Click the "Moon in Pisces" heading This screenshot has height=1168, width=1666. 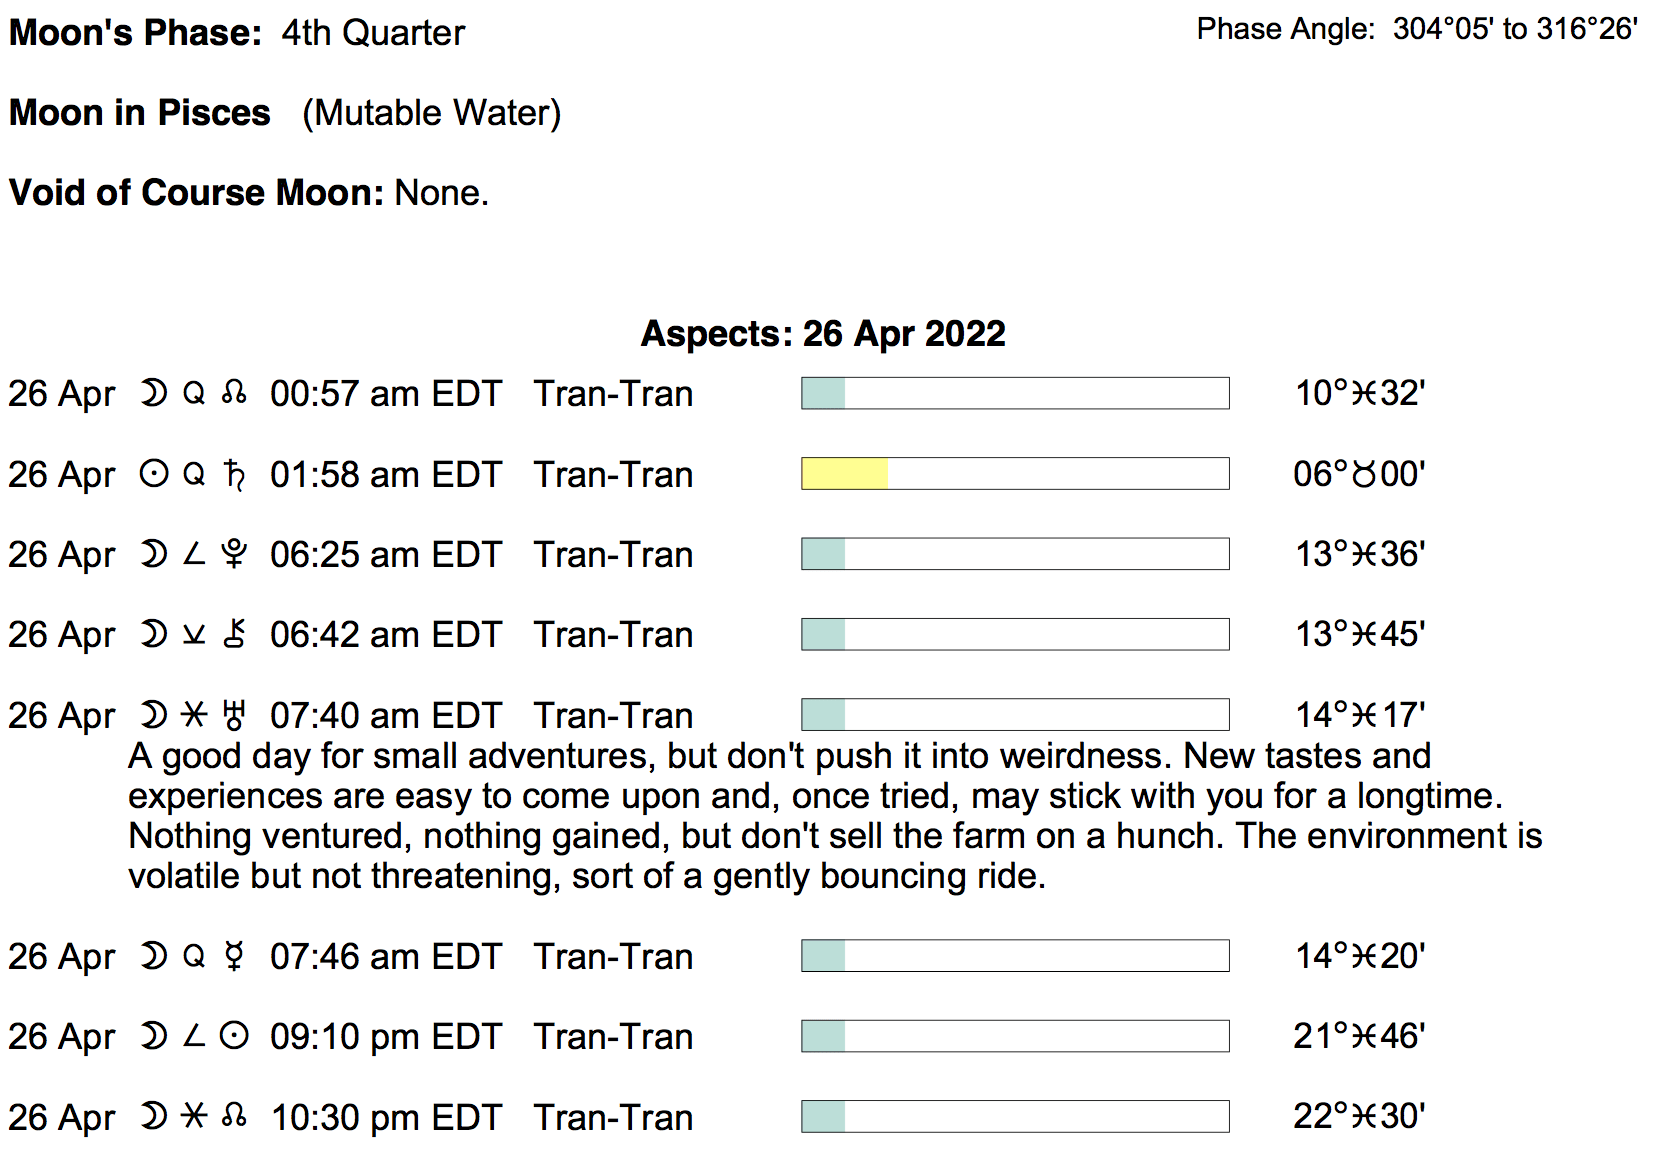coord(140,113)
